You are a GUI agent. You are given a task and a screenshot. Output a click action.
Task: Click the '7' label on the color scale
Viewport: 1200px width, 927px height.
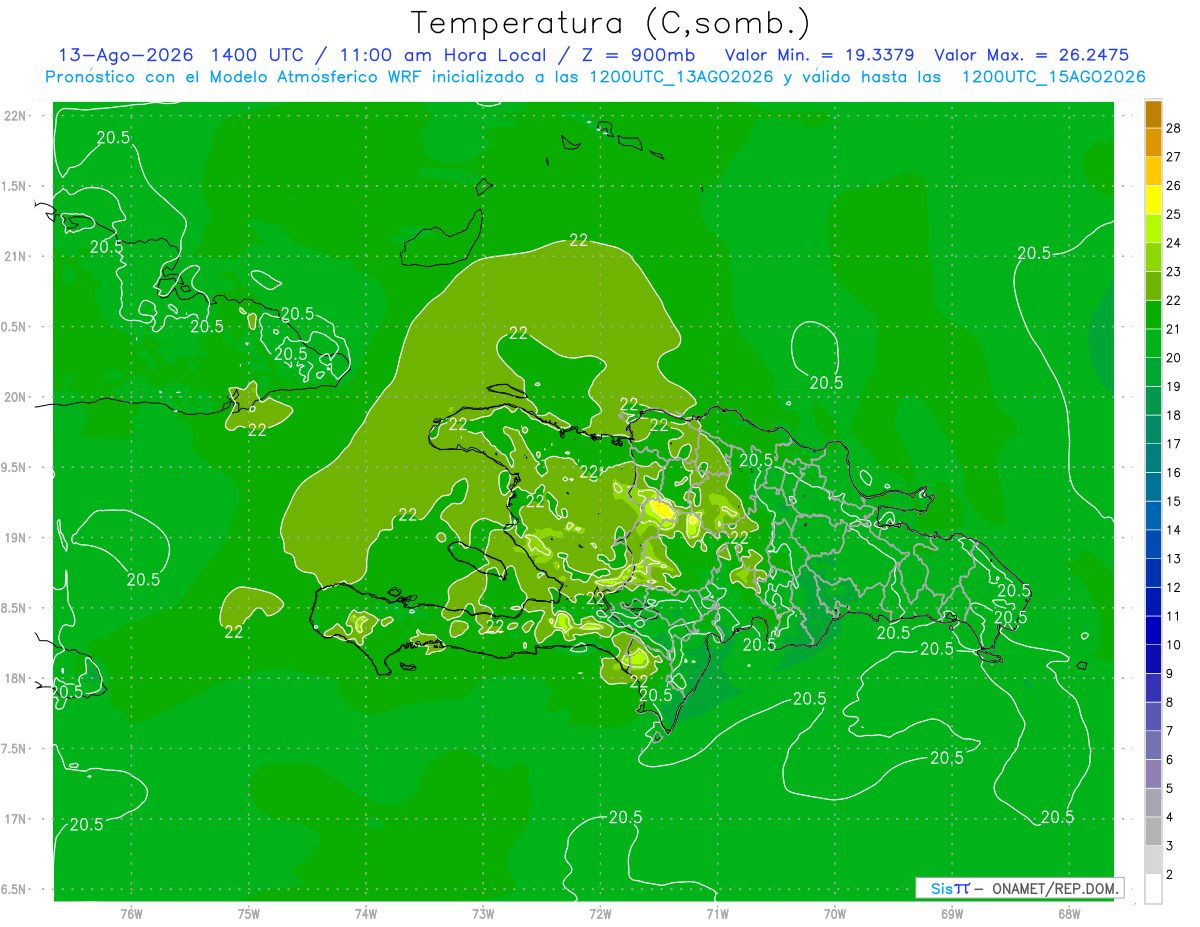tap(1170, 731)
